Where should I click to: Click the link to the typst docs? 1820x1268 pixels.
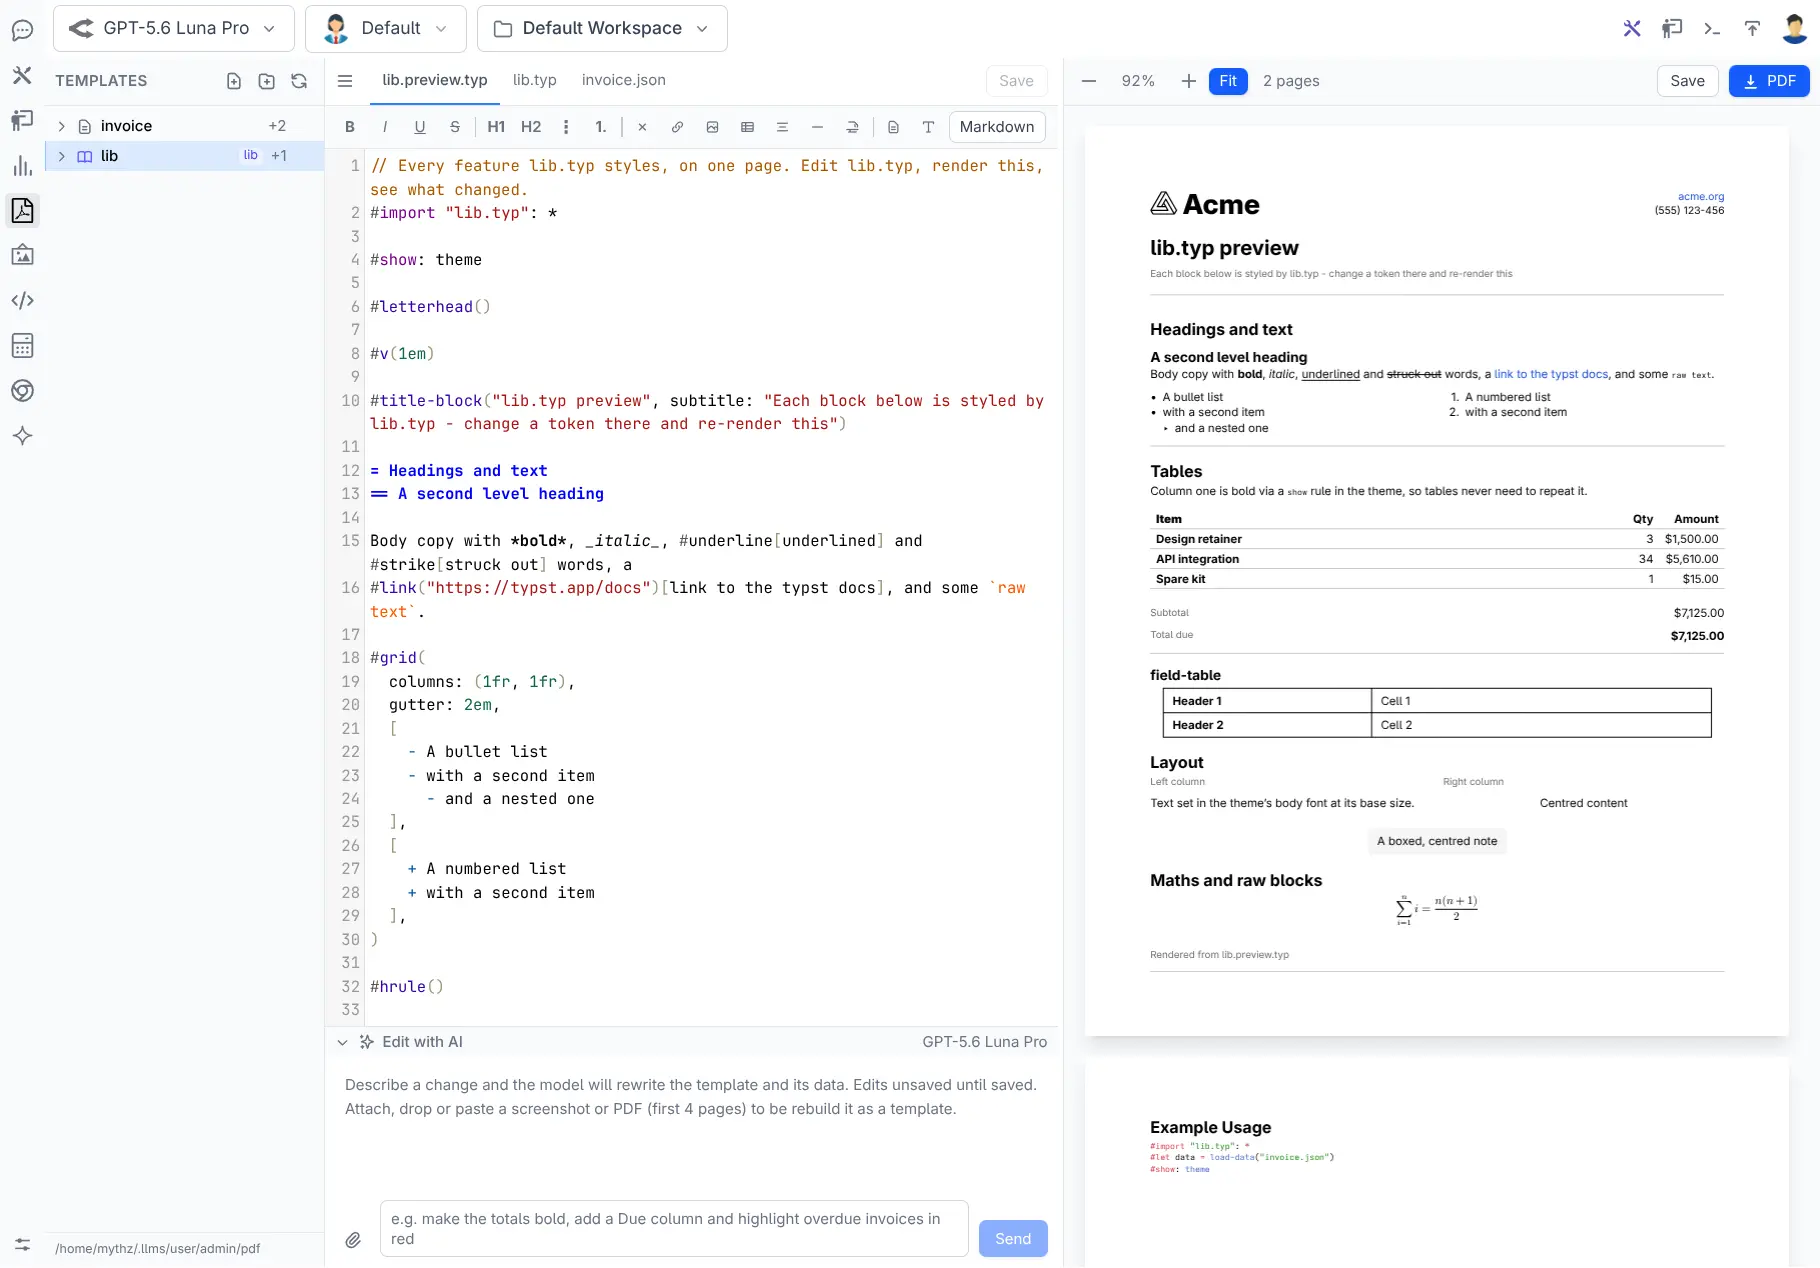1551,374
